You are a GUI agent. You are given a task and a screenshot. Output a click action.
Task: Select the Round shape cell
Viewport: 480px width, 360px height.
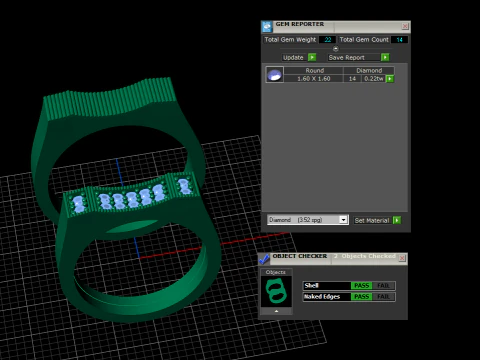pyautogui.click(x=314, y=70)
